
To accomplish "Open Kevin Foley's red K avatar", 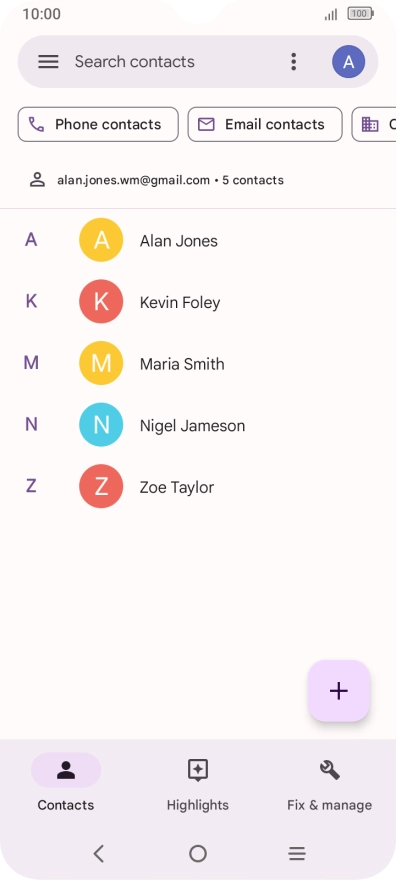I will 101,302.
